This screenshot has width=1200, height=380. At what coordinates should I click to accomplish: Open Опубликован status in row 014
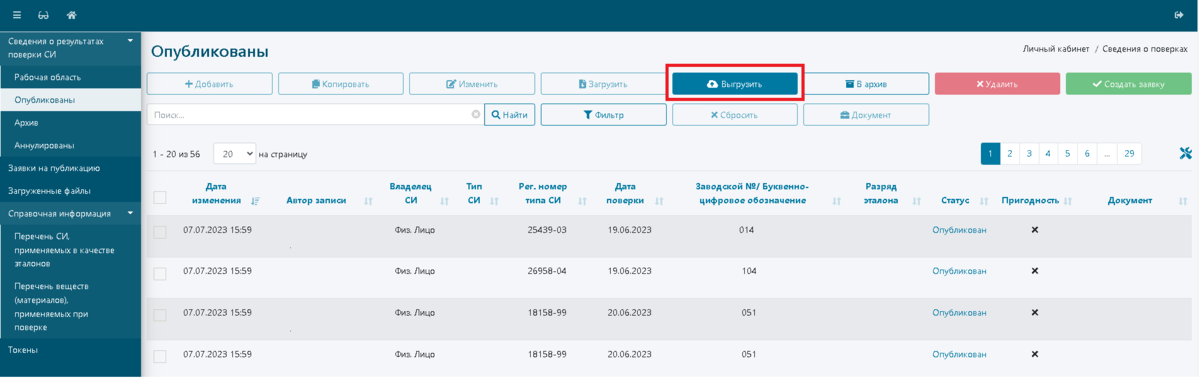point(959,230)
